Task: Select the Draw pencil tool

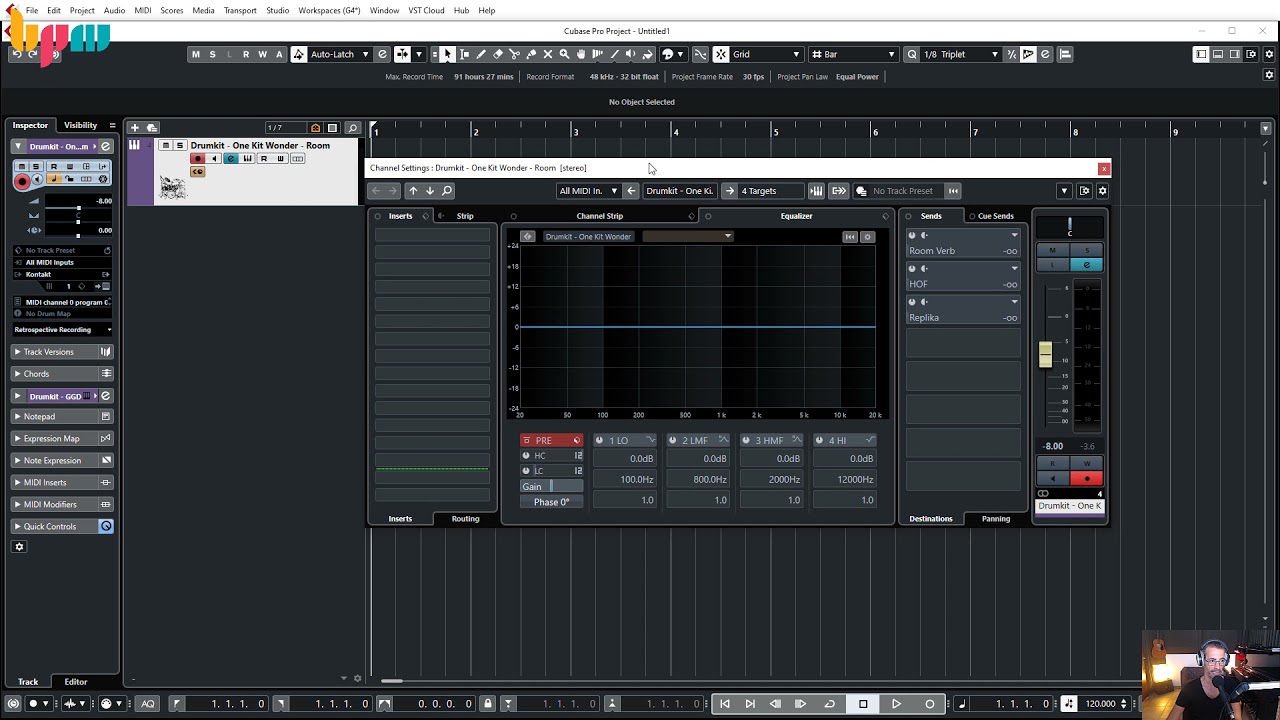Action: coord(481,54)
